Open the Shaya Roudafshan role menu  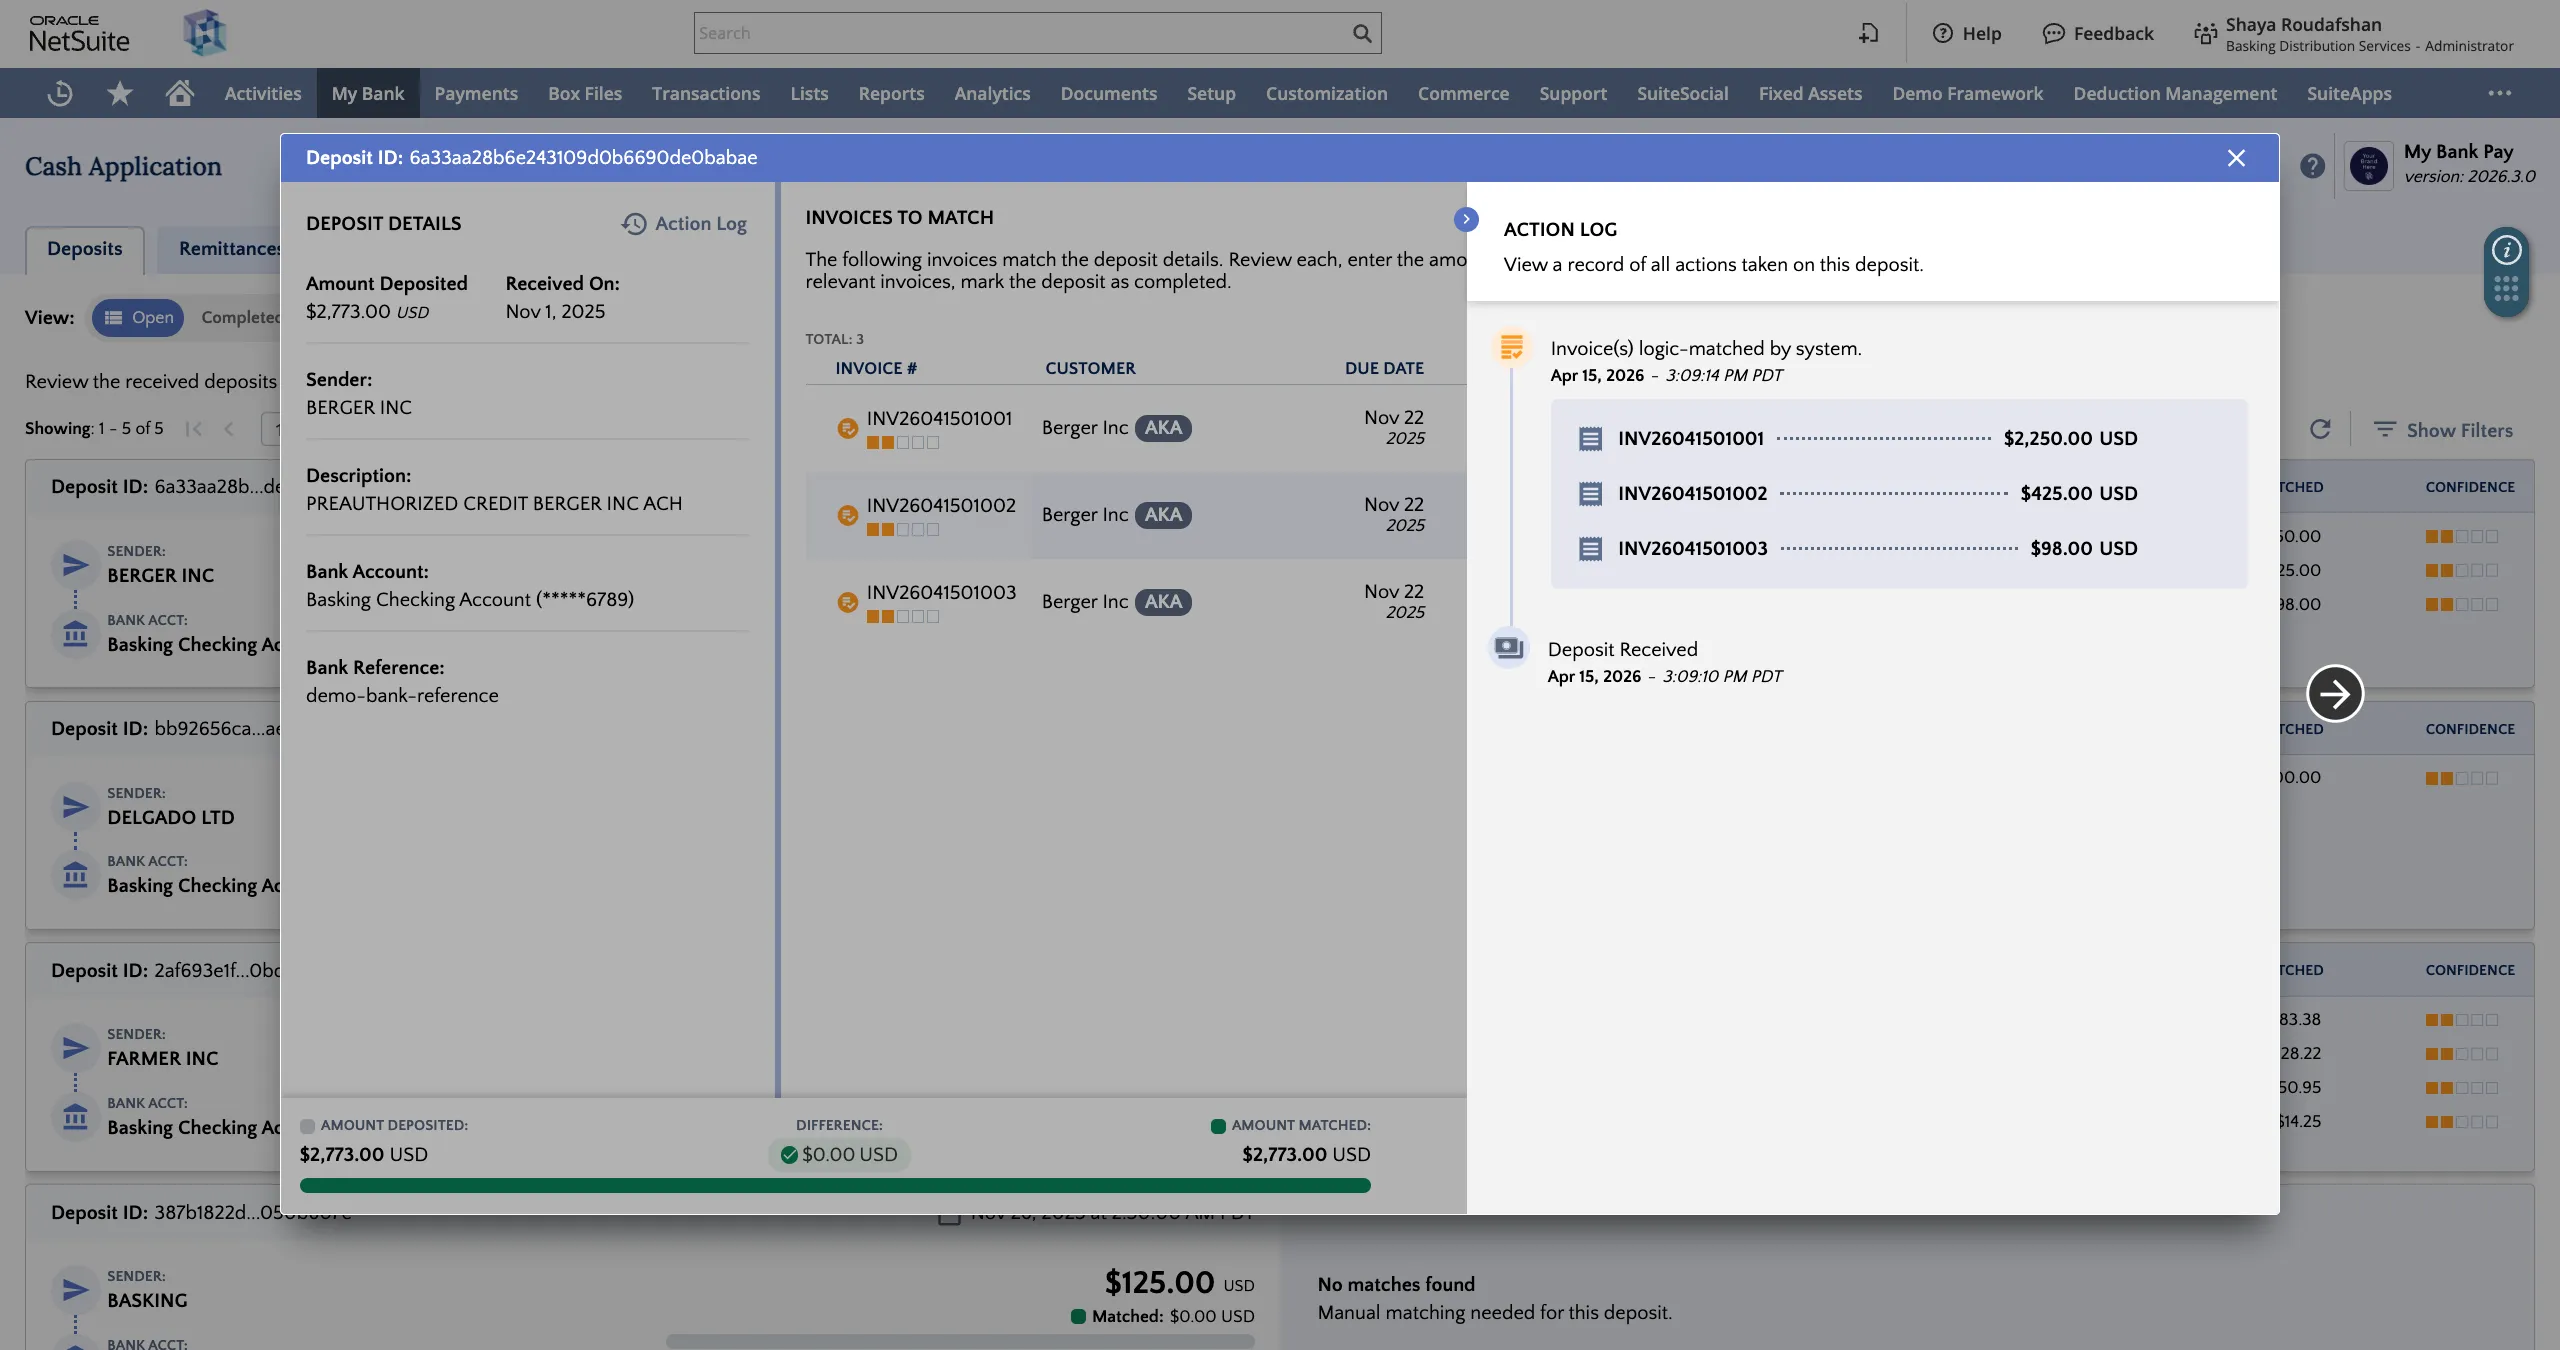(x=2354, y=34)
